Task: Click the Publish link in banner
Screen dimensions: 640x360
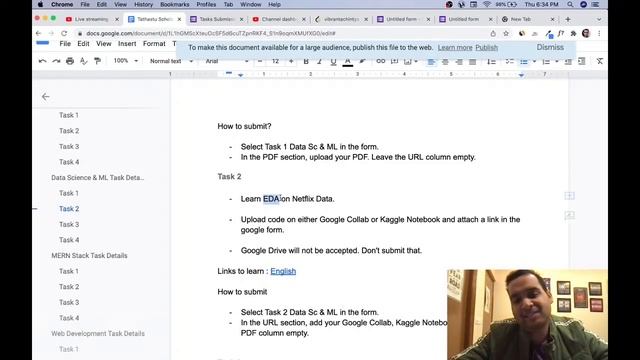Action: (x=487, y=48)
